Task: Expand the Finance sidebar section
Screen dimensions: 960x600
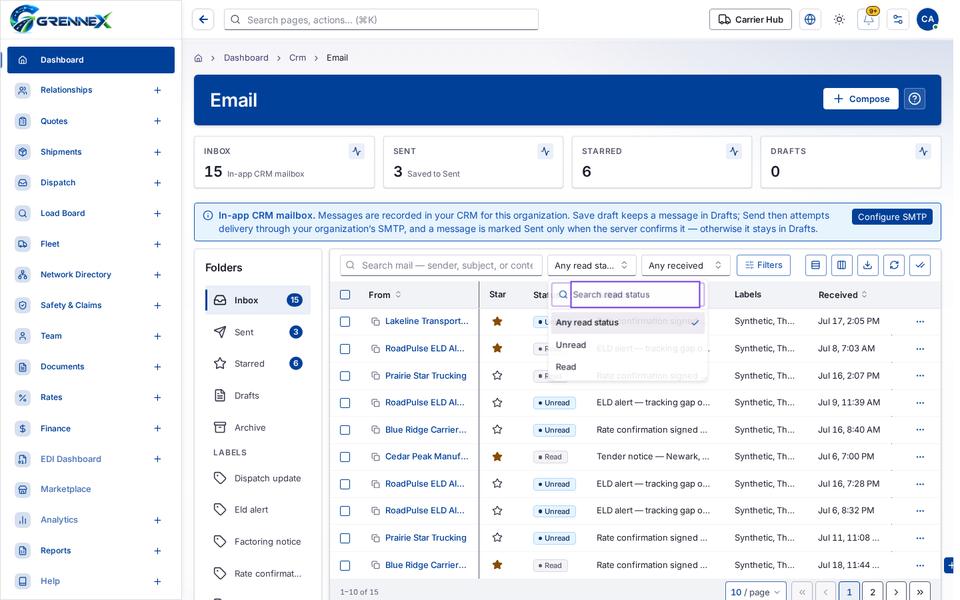Action: [157, 429]
